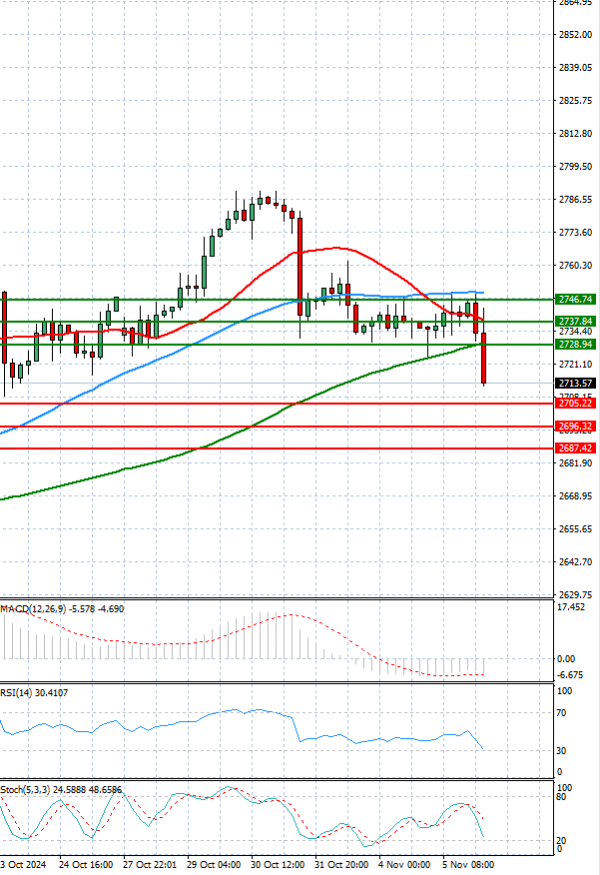Click the 2721.10 price scale value
This screenshot has height=875, width=600.
tap(575, 364)
